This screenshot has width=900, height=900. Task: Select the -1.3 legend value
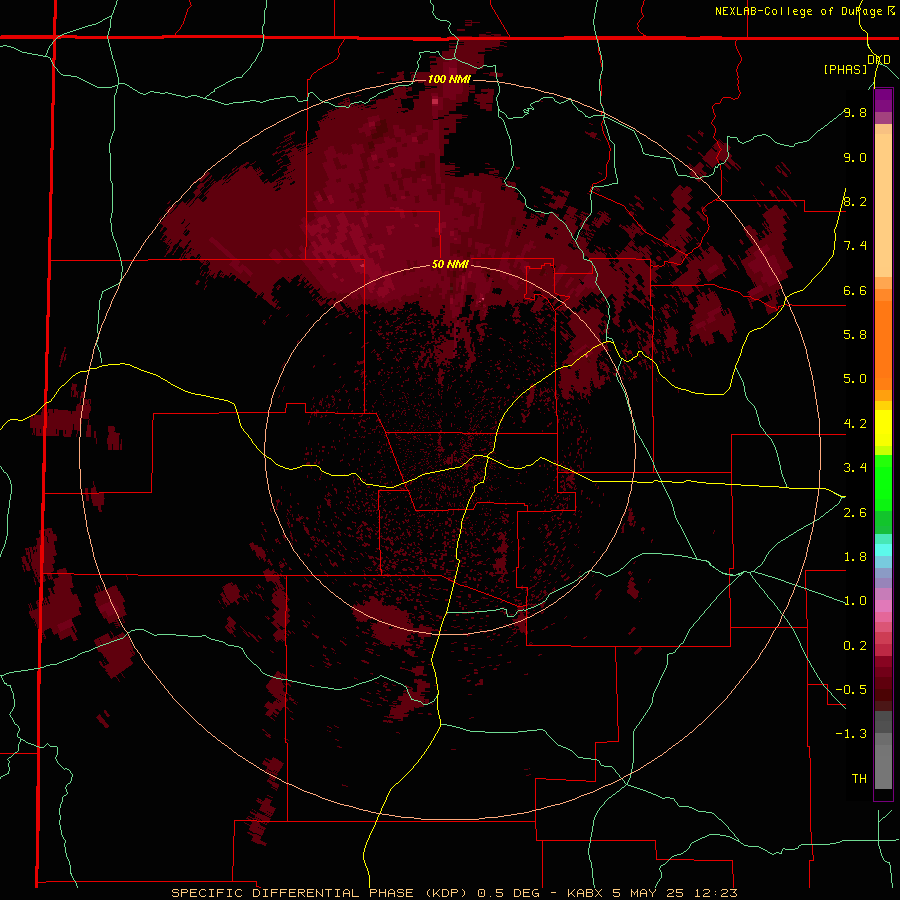(851, 734)
